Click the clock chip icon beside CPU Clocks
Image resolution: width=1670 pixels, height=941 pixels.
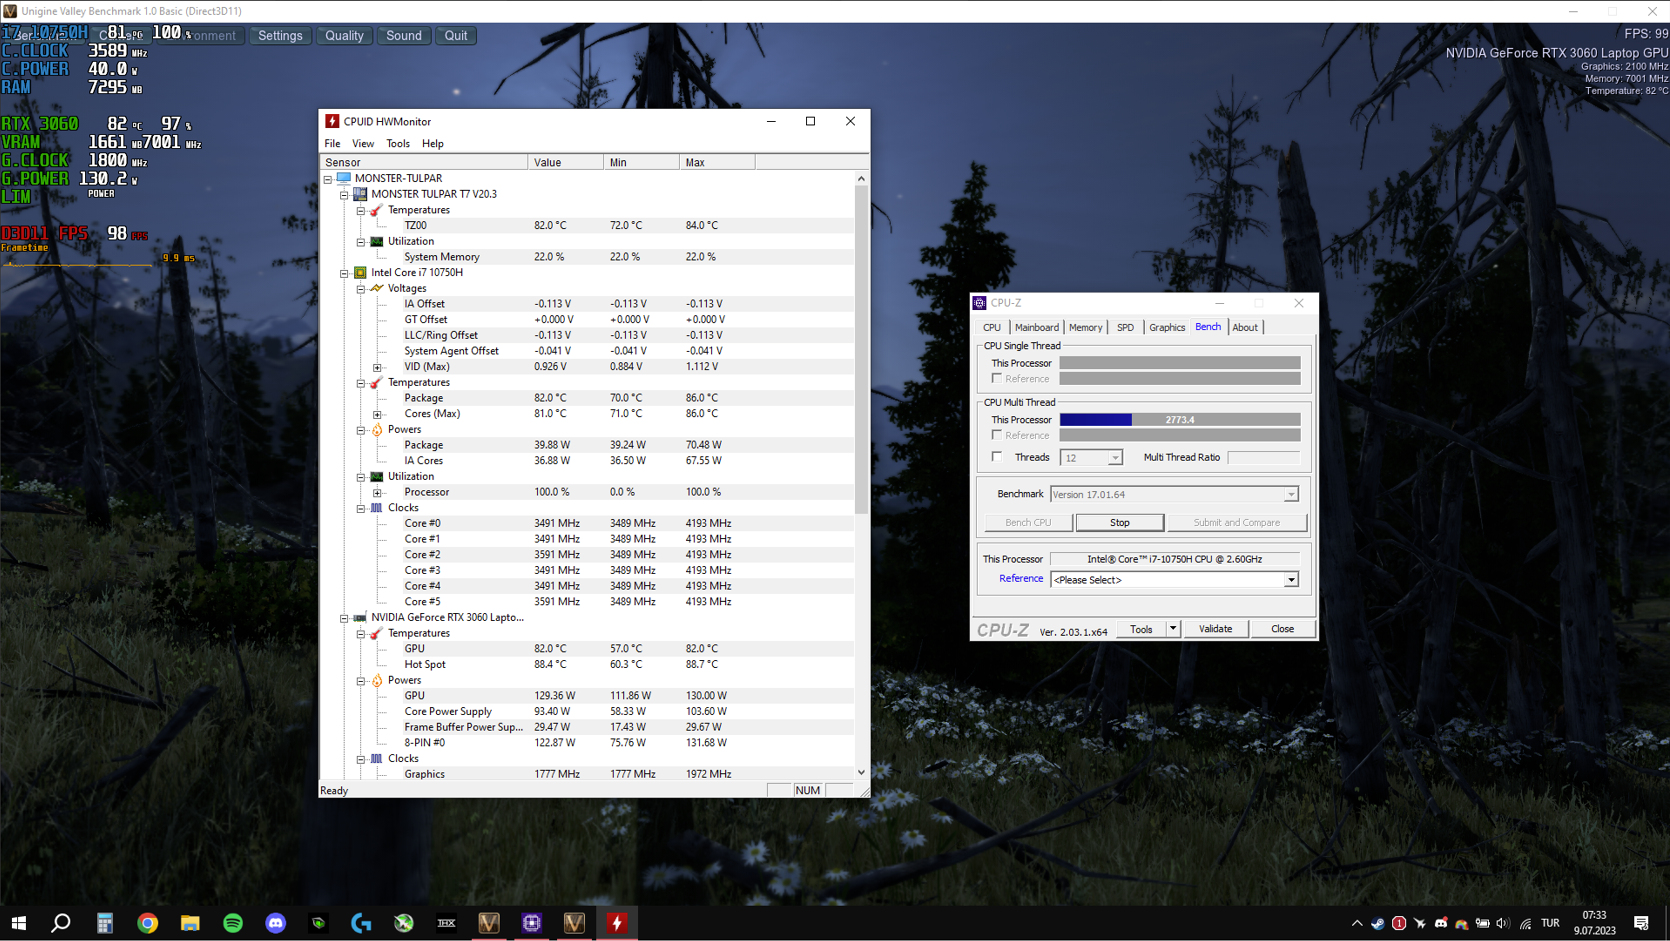click(x=377, y=507)
